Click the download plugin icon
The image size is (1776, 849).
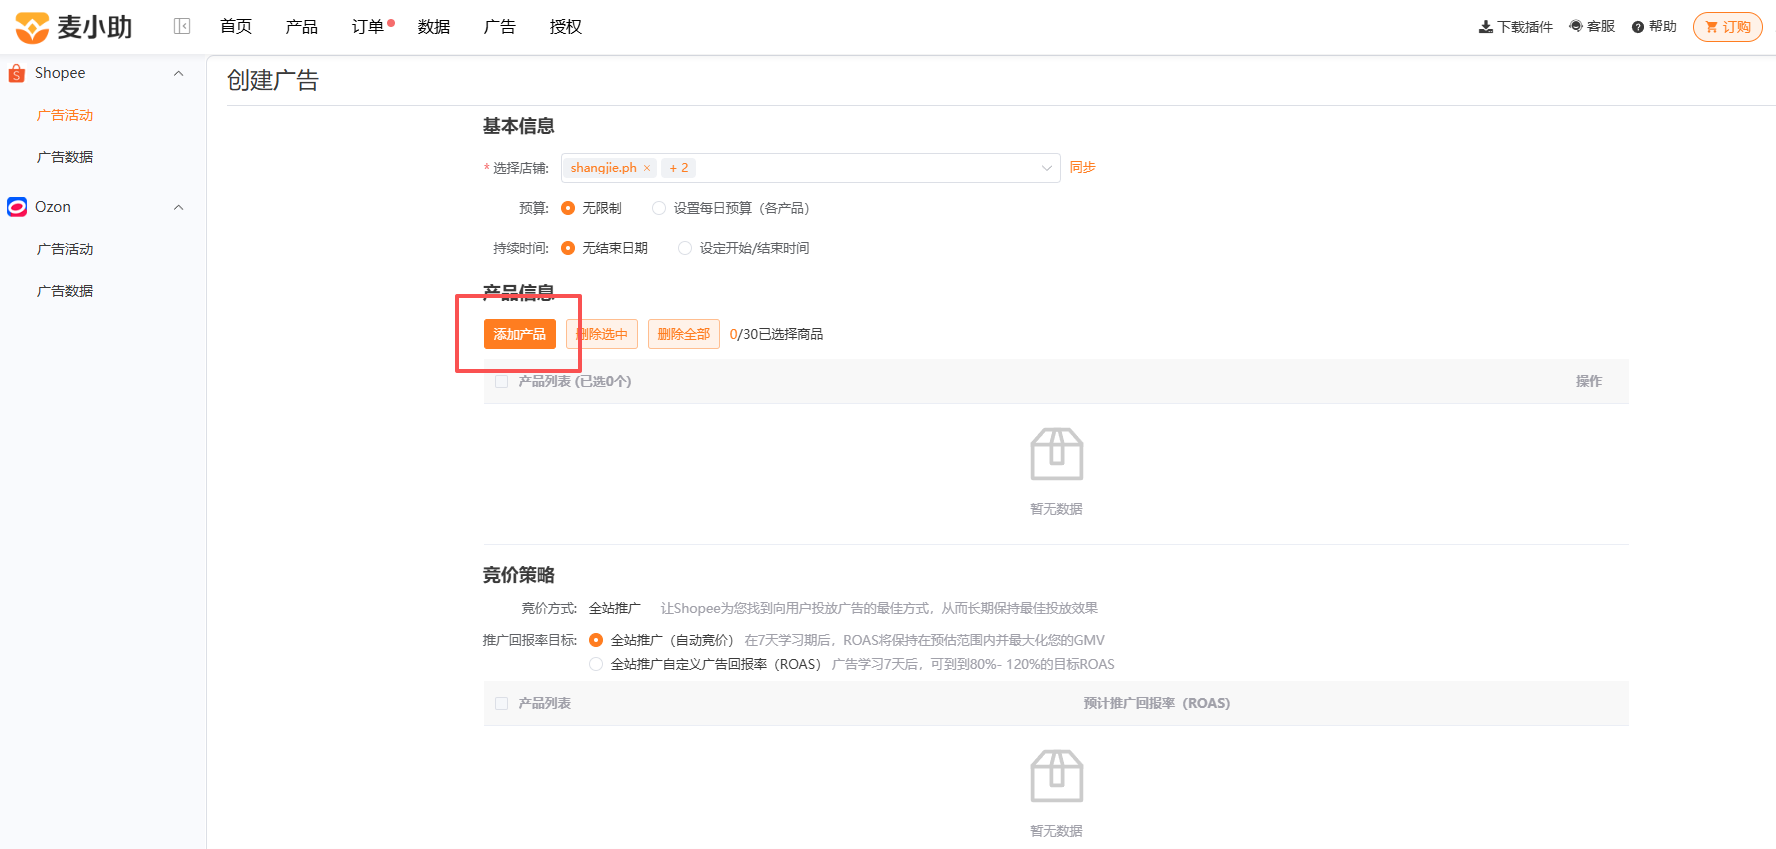(x=1485, y=27)
